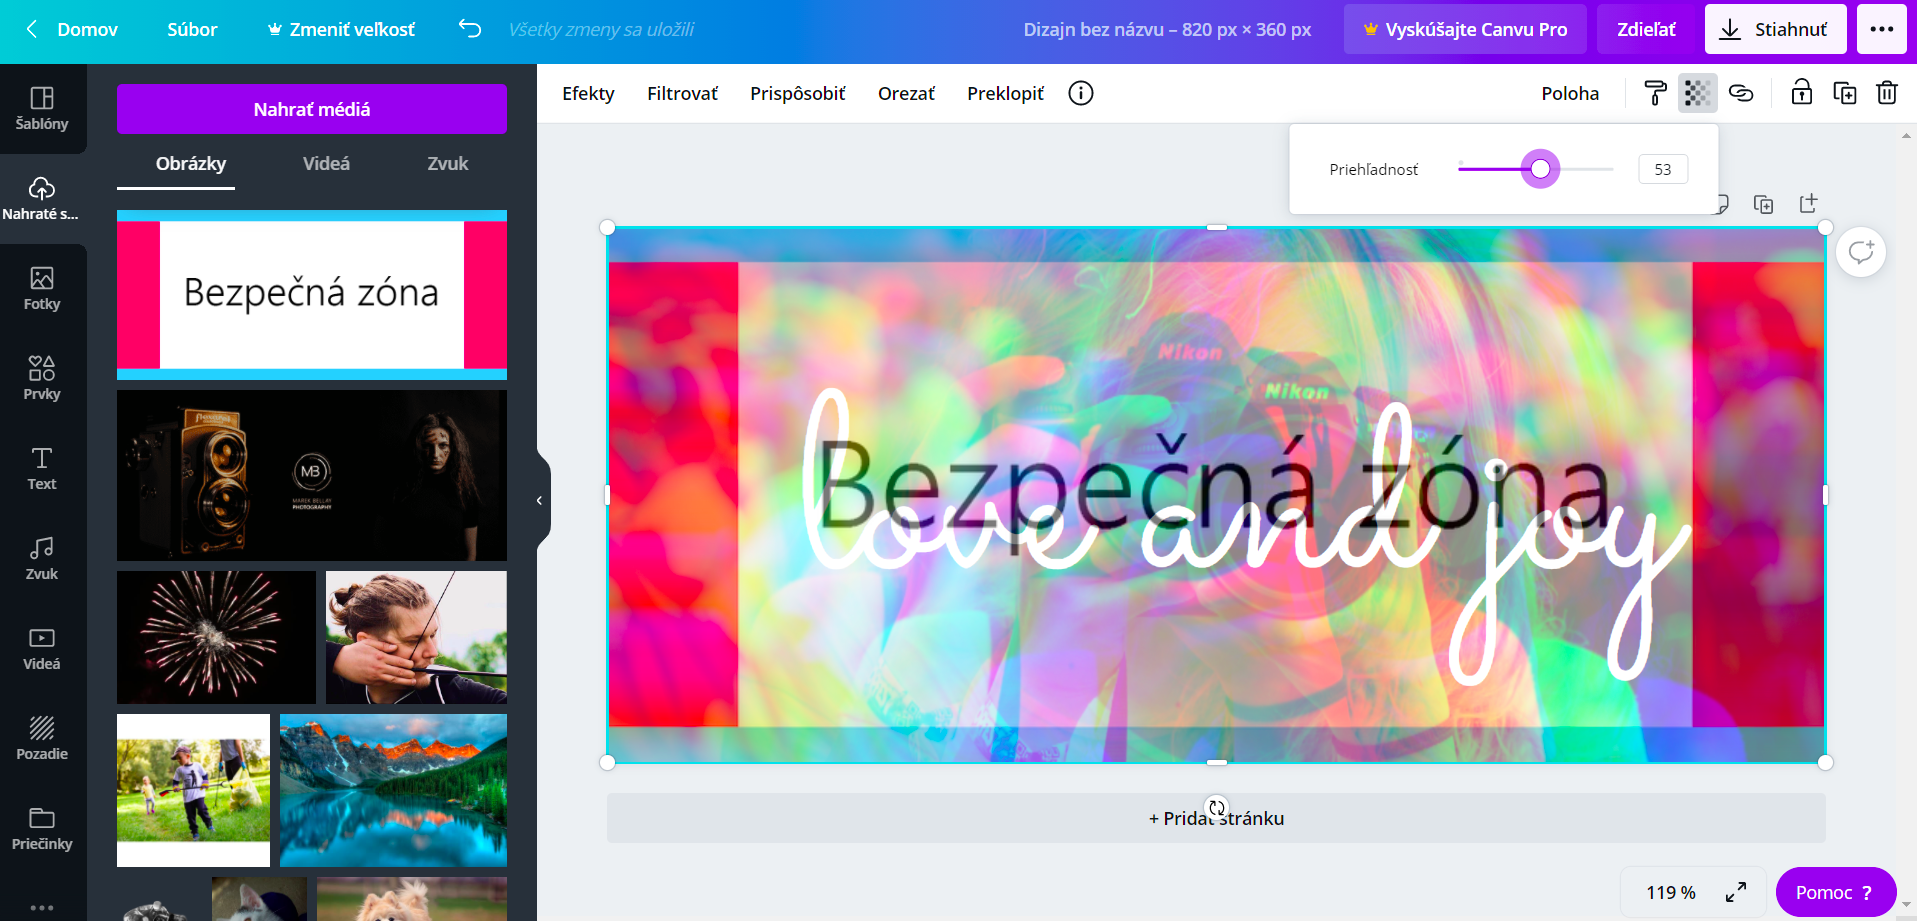Open the Fotky photos panel
Screen dimensions: 1917x921
pos(42,289)
